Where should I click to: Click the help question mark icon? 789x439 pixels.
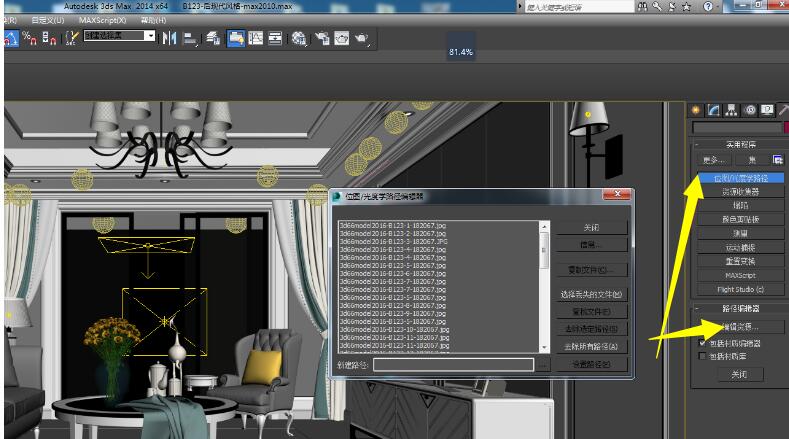[x=707, y=7]
